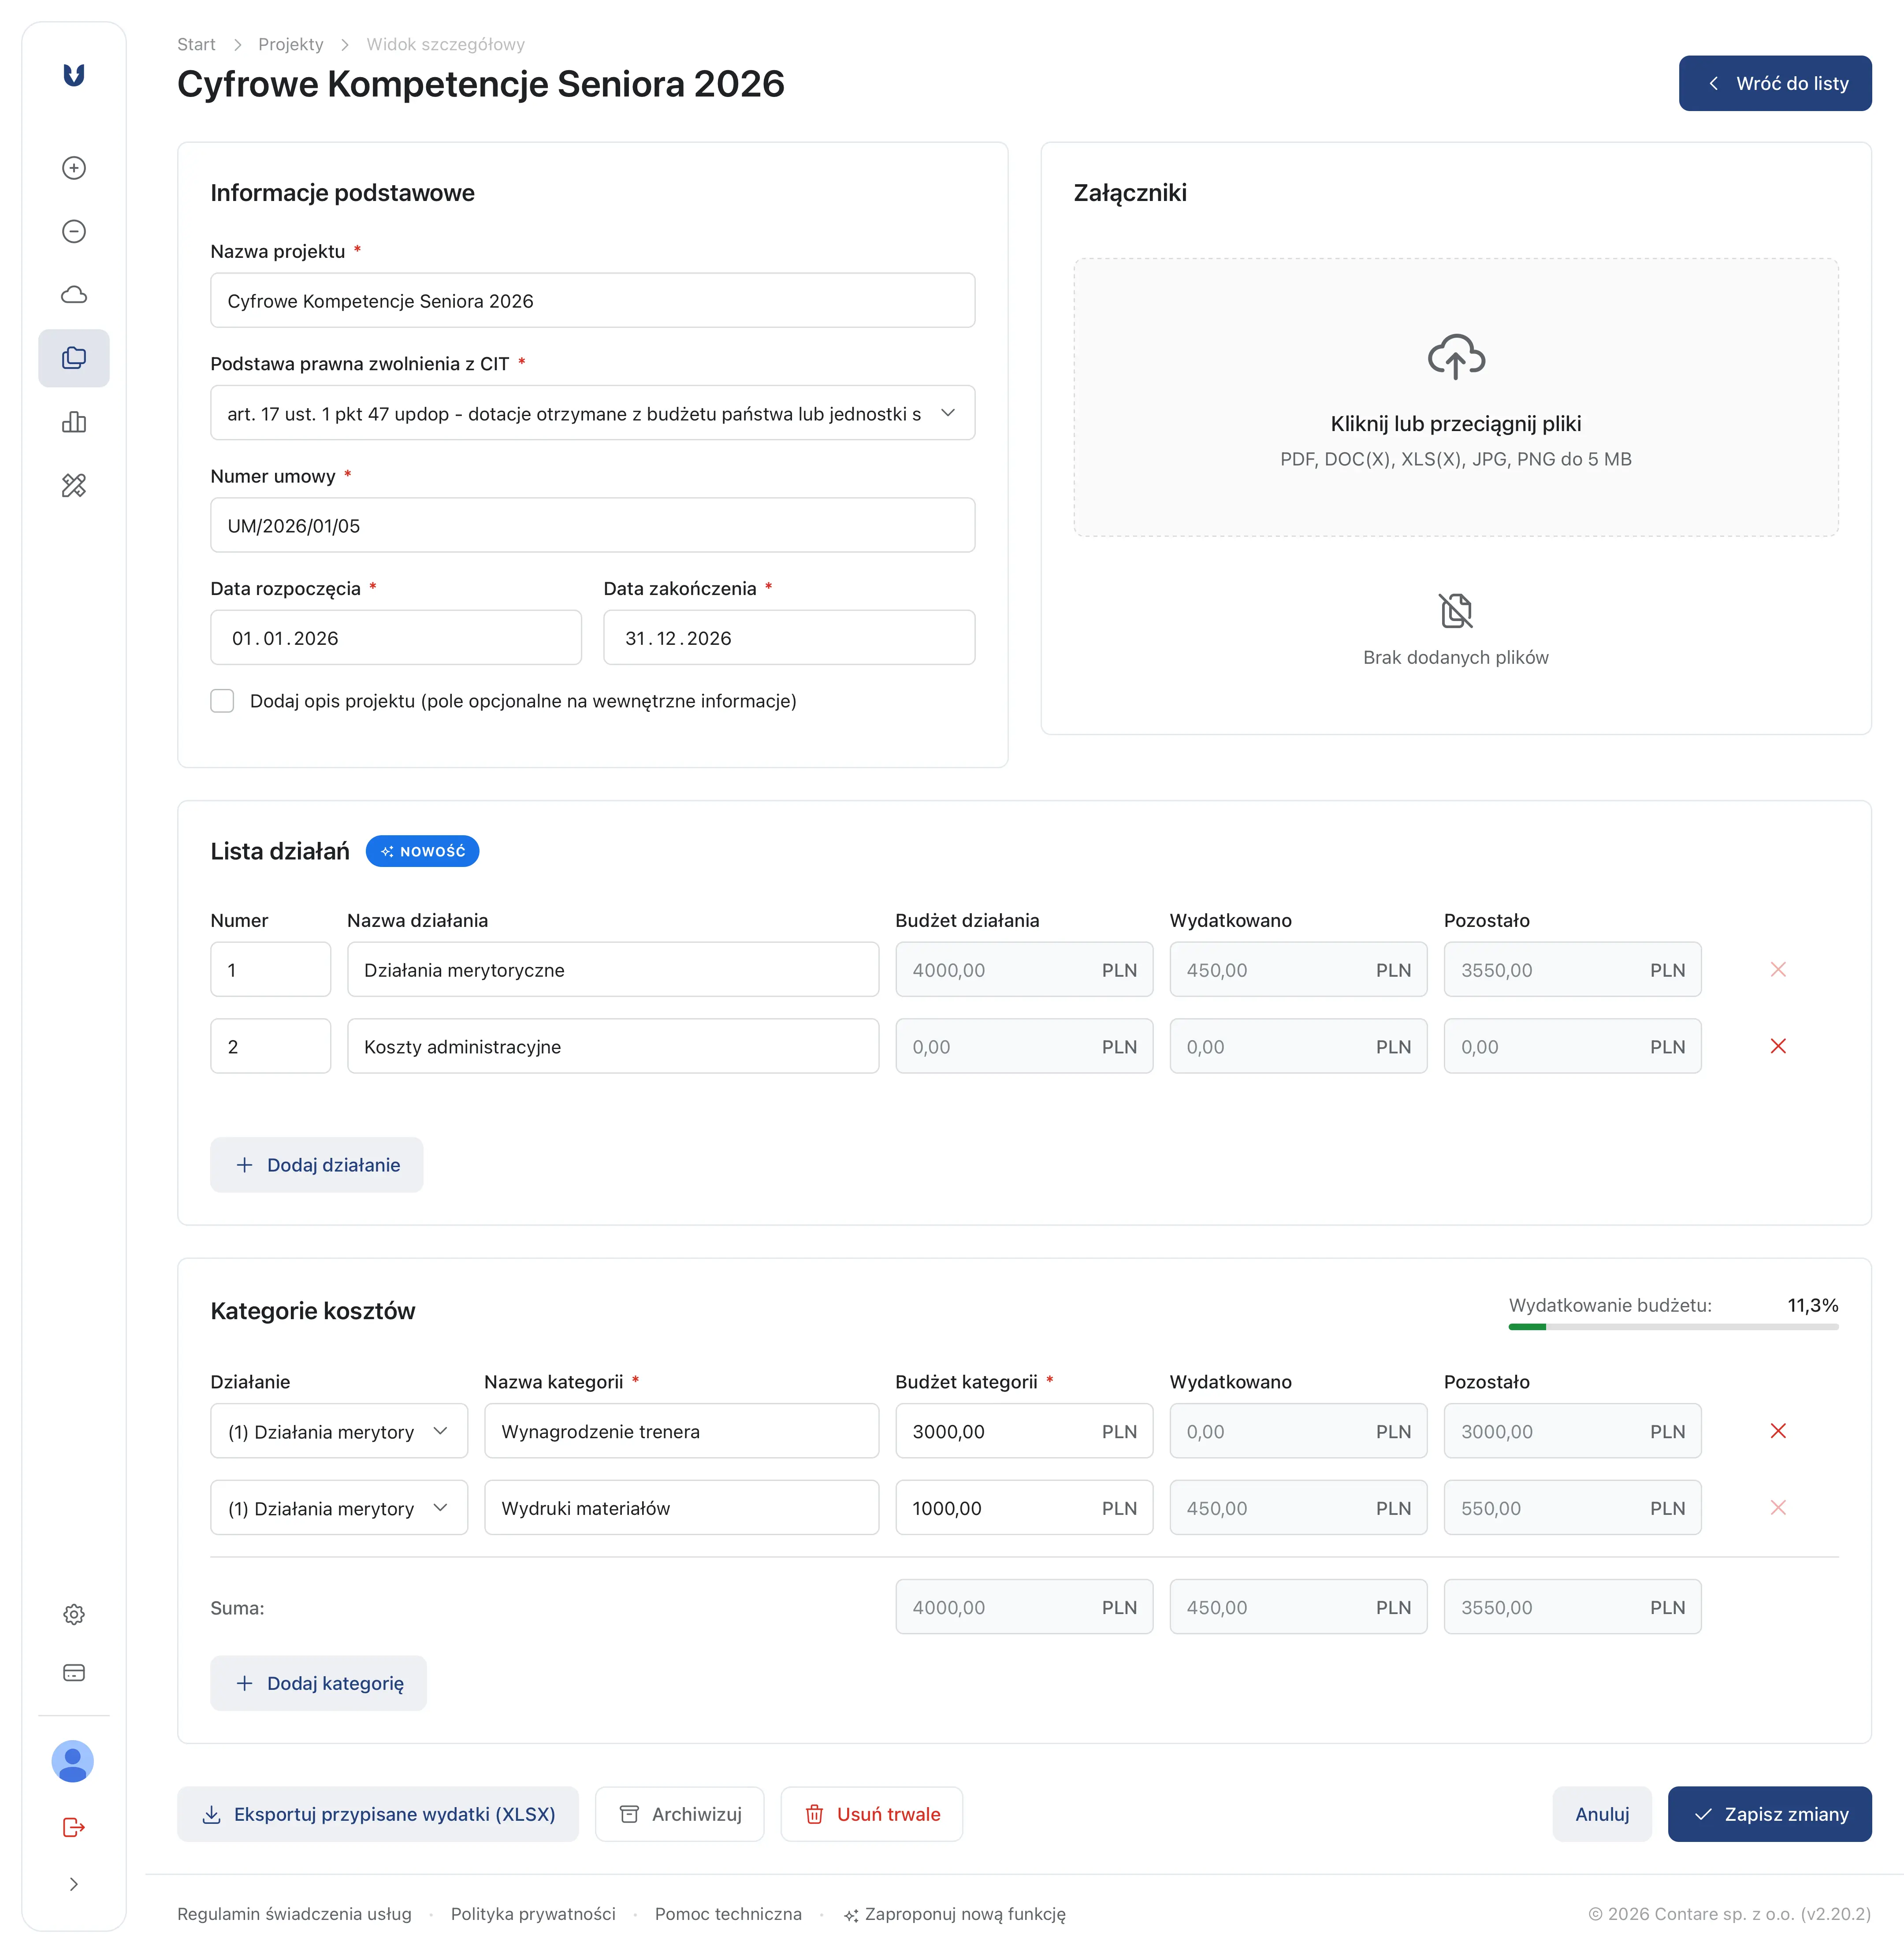
Task: Click the minus circle sidebar icon
Action: tap(74, 232)
